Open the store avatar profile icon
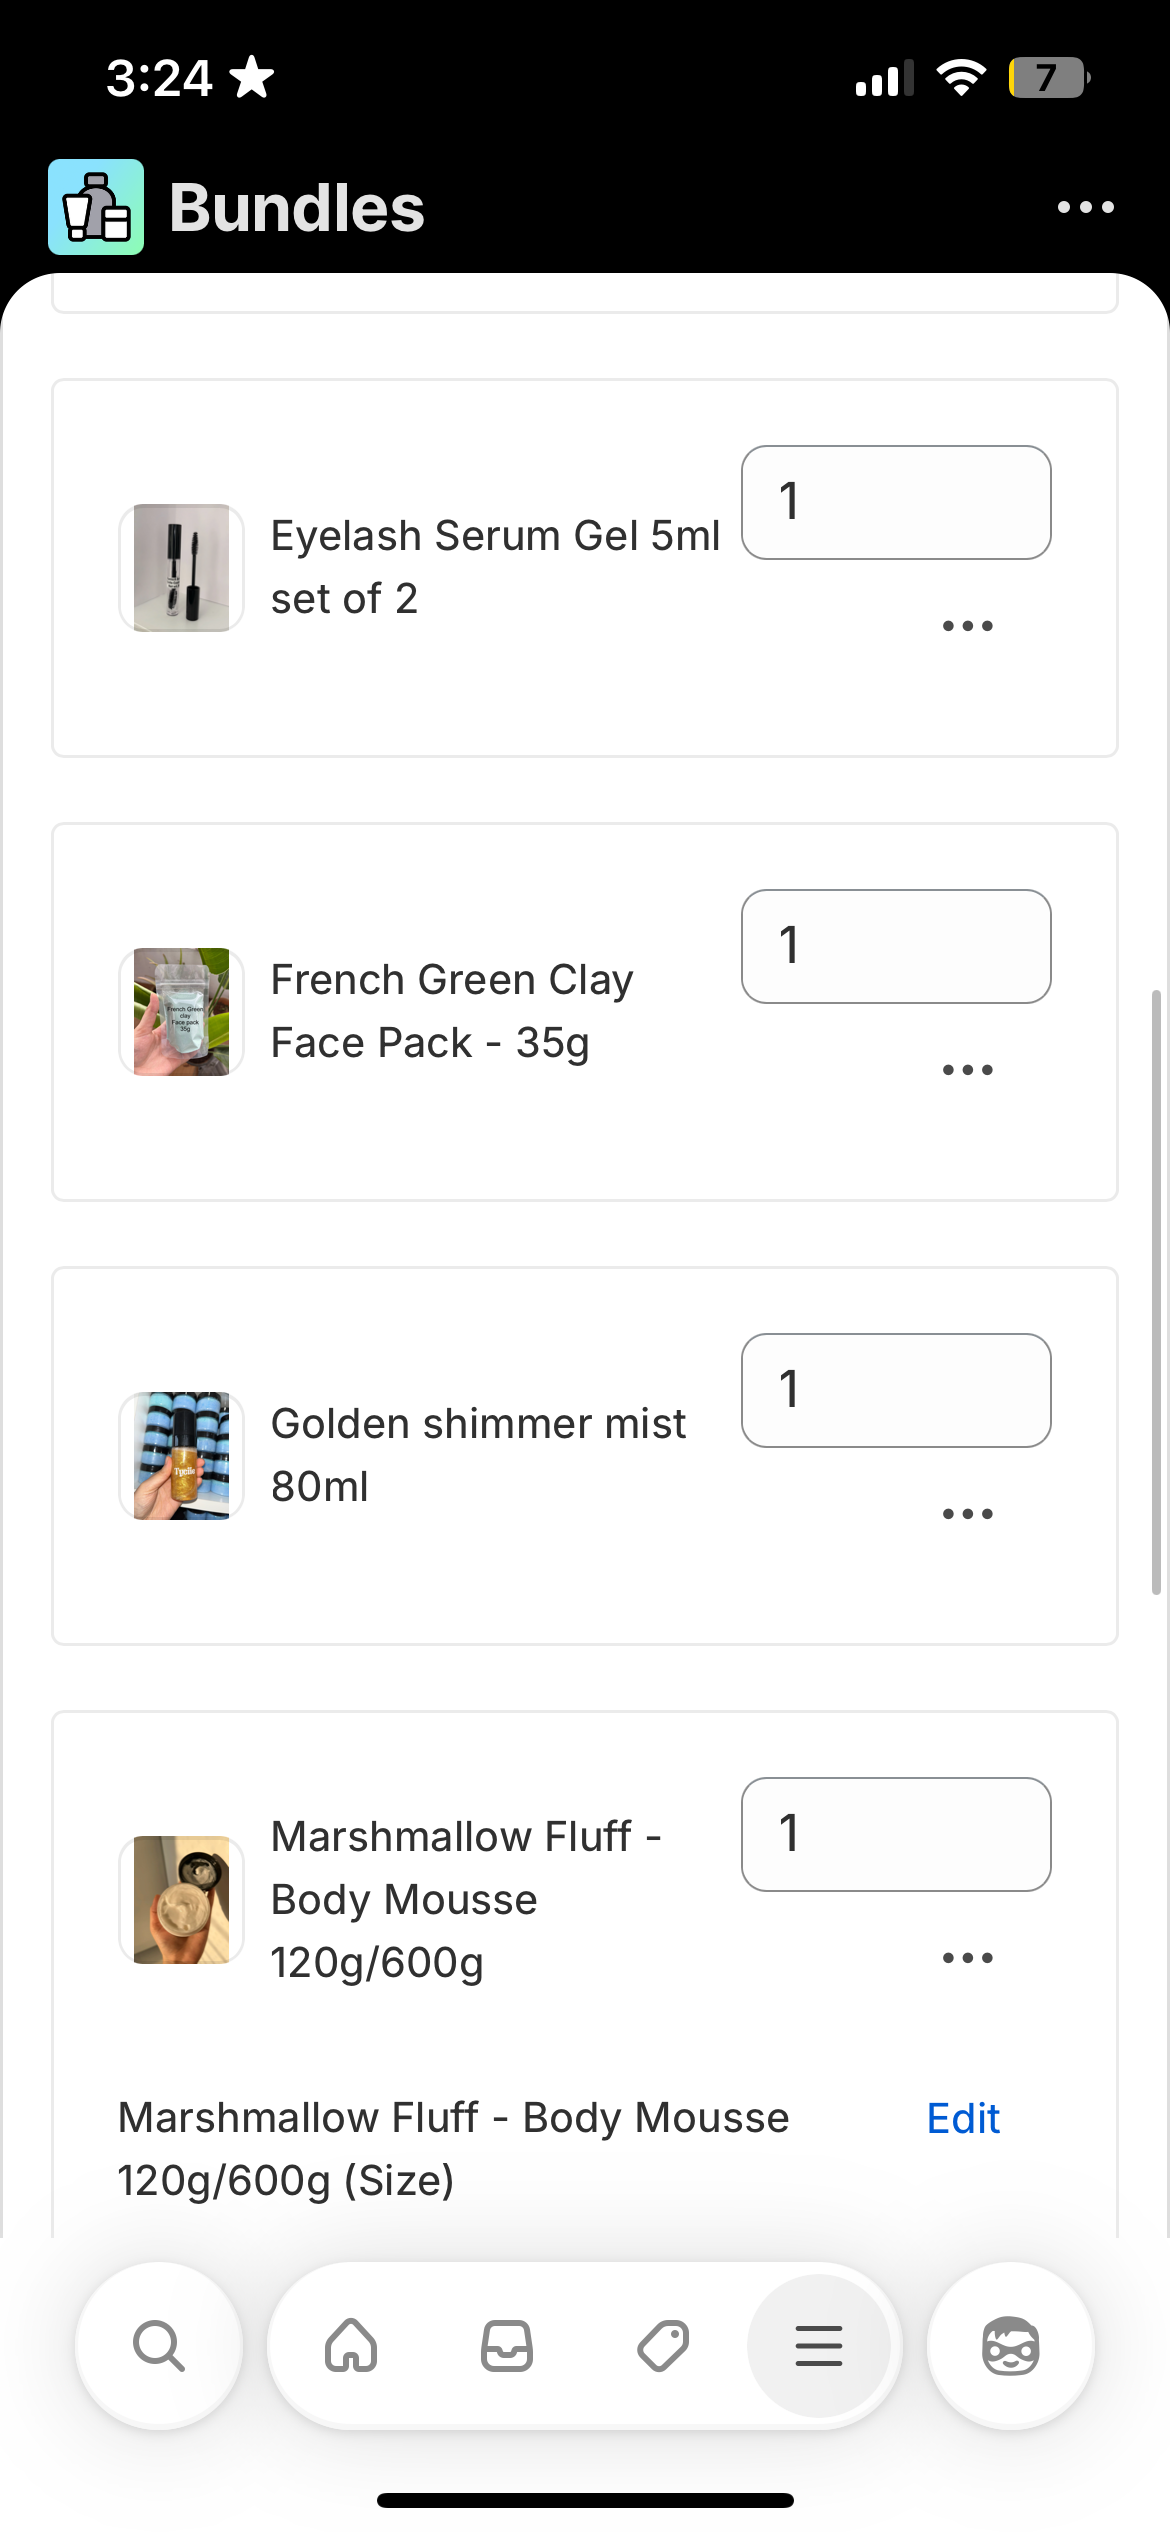Viewport: 1170px width, 2532px height. click(x=1011, y=2346)
